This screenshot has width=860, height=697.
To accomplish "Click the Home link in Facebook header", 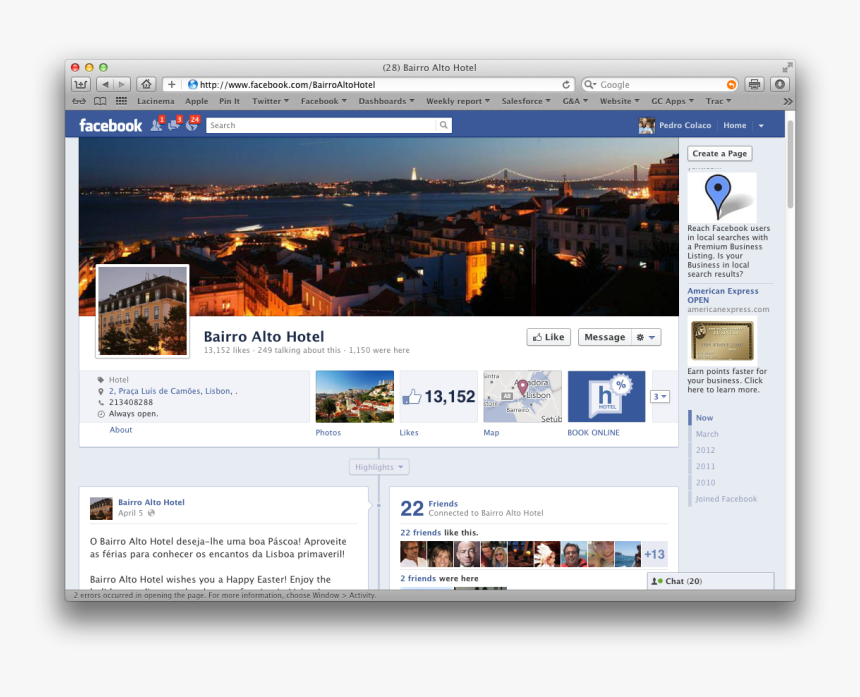I will 734,126.
